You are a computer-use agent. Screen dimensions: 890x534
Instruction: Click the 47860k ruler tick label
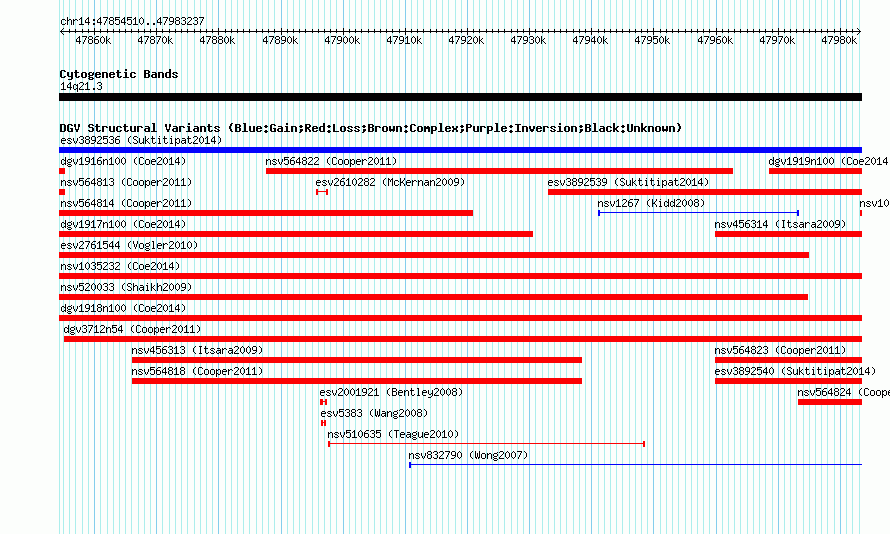[x=93, y=40]
